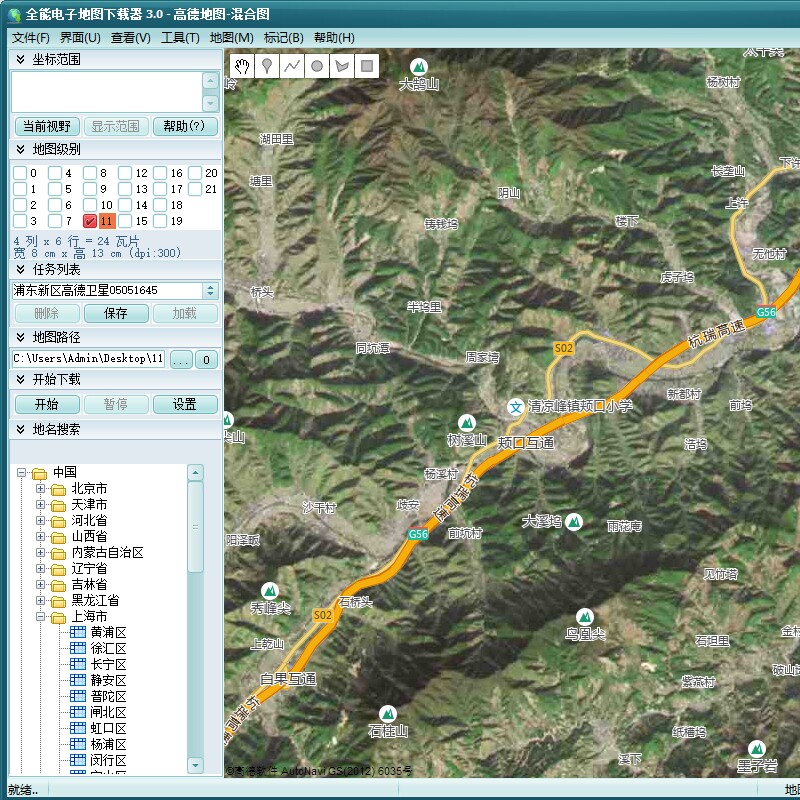Click the 开始 download button
Screen dimensions: 800x800
[x=47, y=404]
